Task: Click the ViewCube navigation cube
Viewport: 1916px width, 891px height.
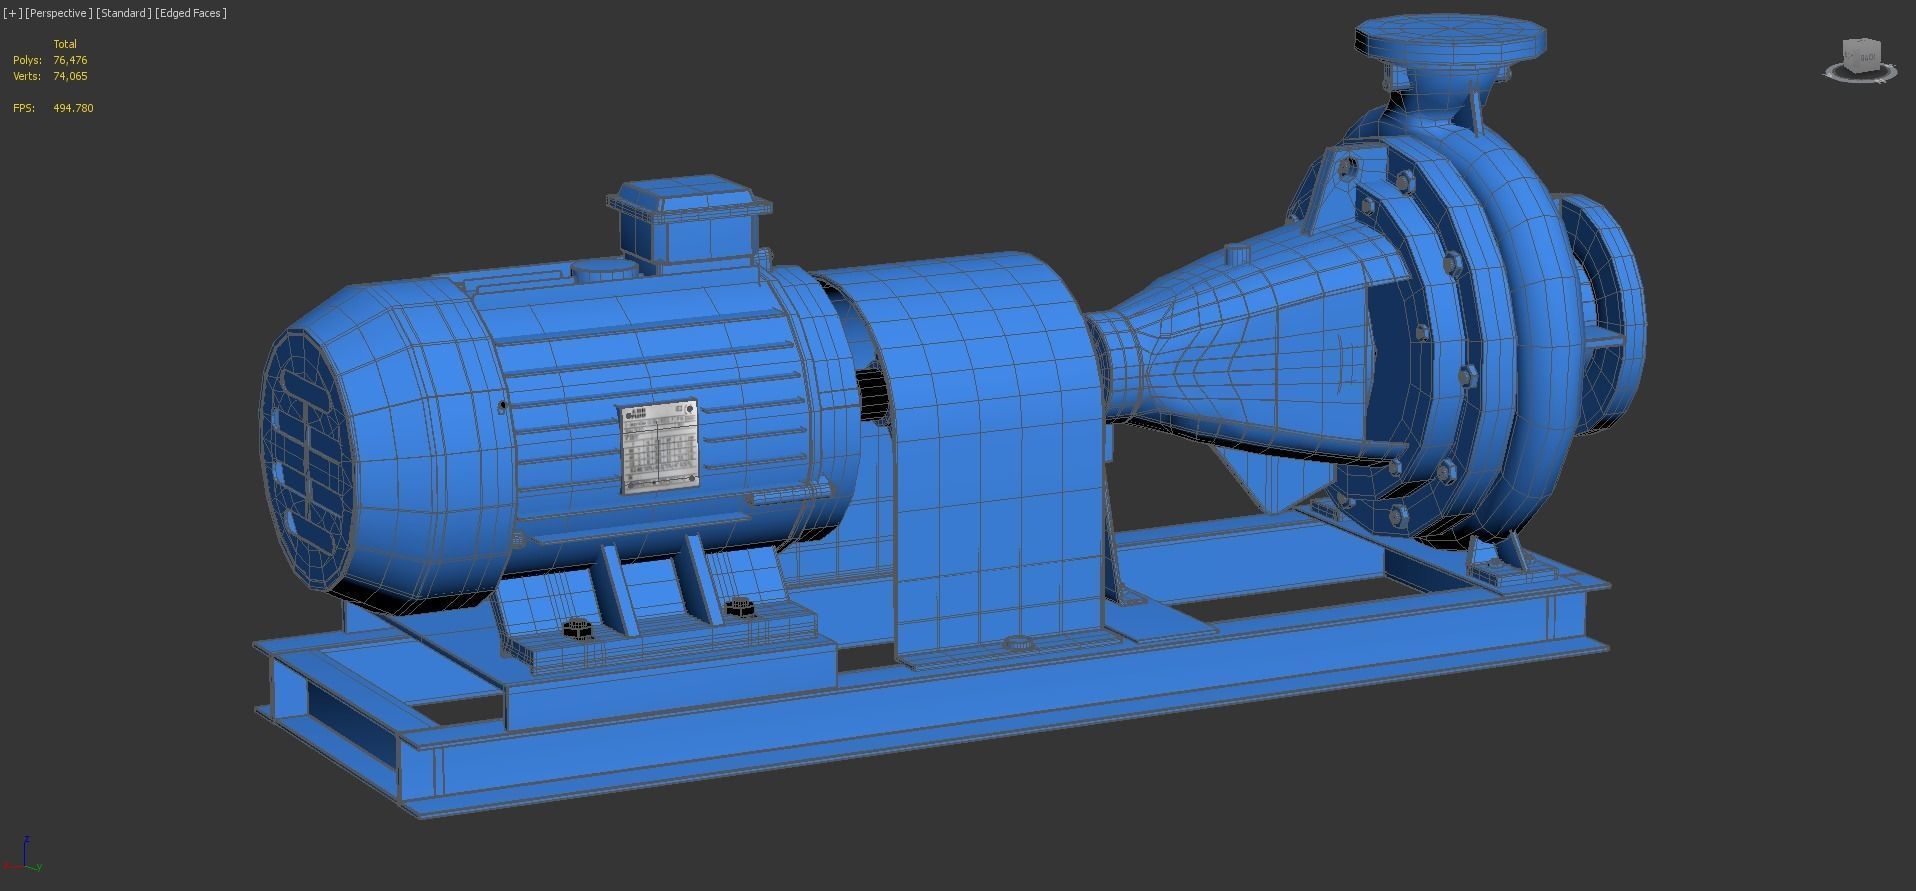Action: (1861, 56)
